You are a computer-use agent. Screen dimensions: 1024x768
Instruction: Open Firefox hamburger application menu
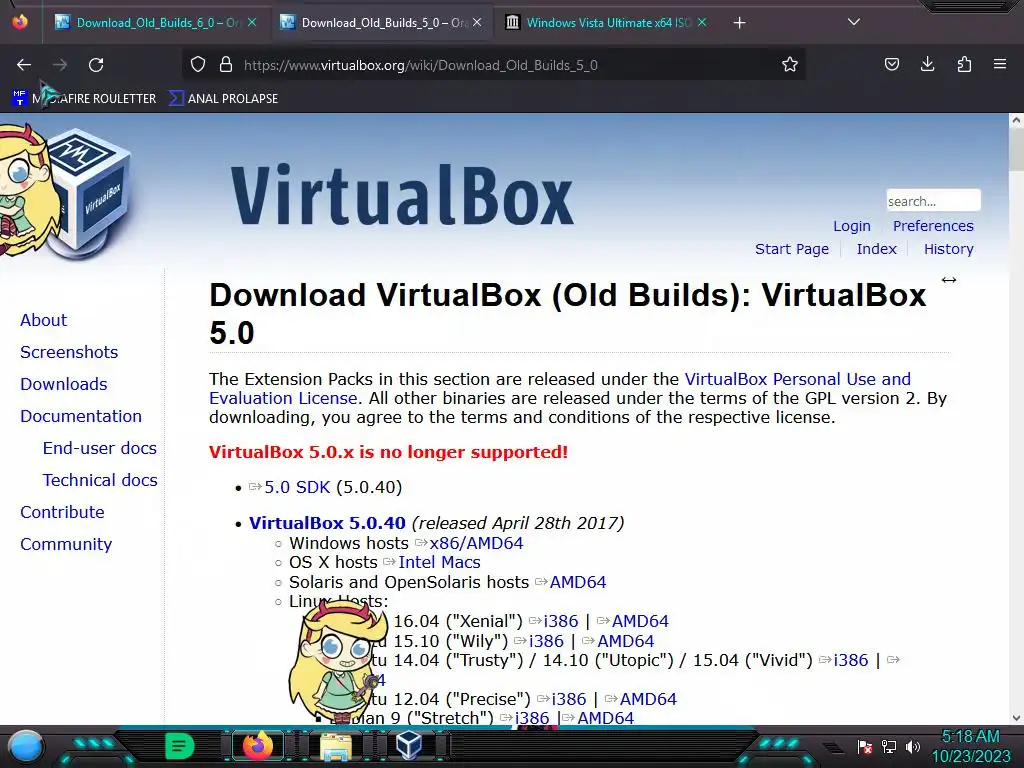click(x=1000, y=65)
